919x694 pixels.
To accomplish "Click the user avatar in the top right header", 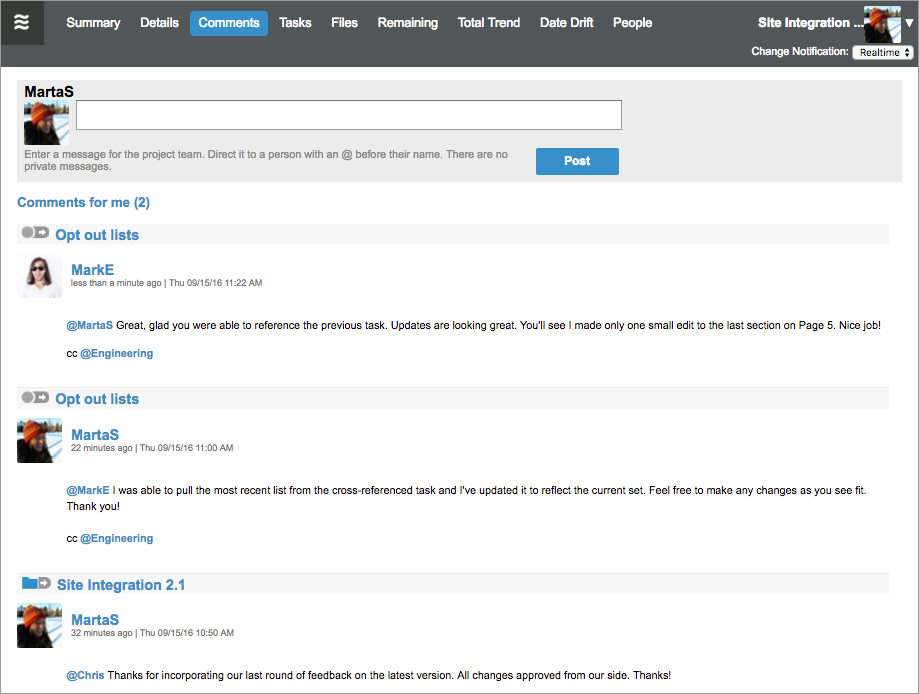I will pos(881,23).
